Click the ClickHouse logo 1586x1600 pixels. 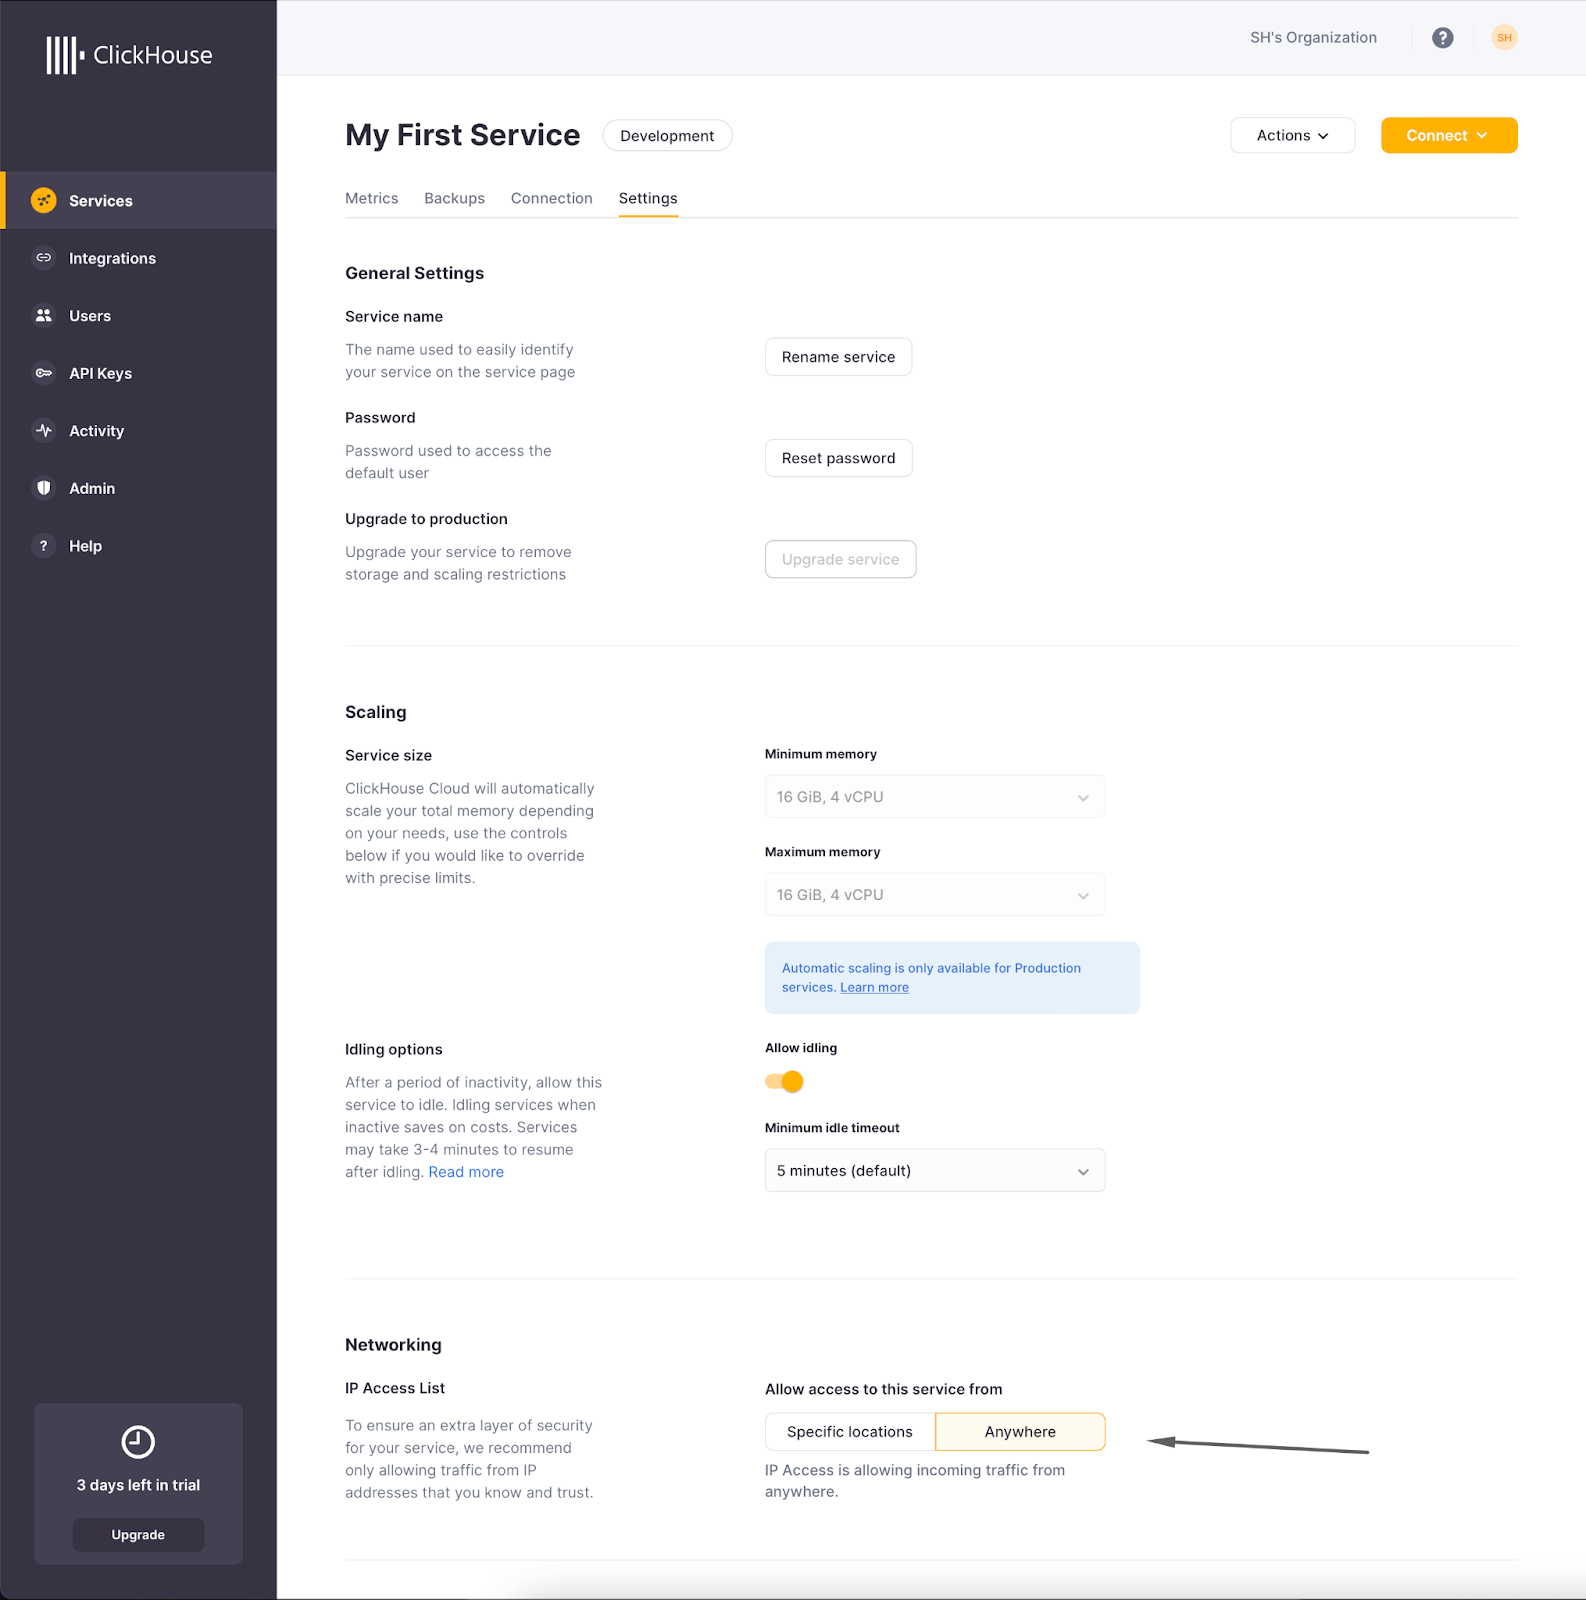tap(129, 55)
